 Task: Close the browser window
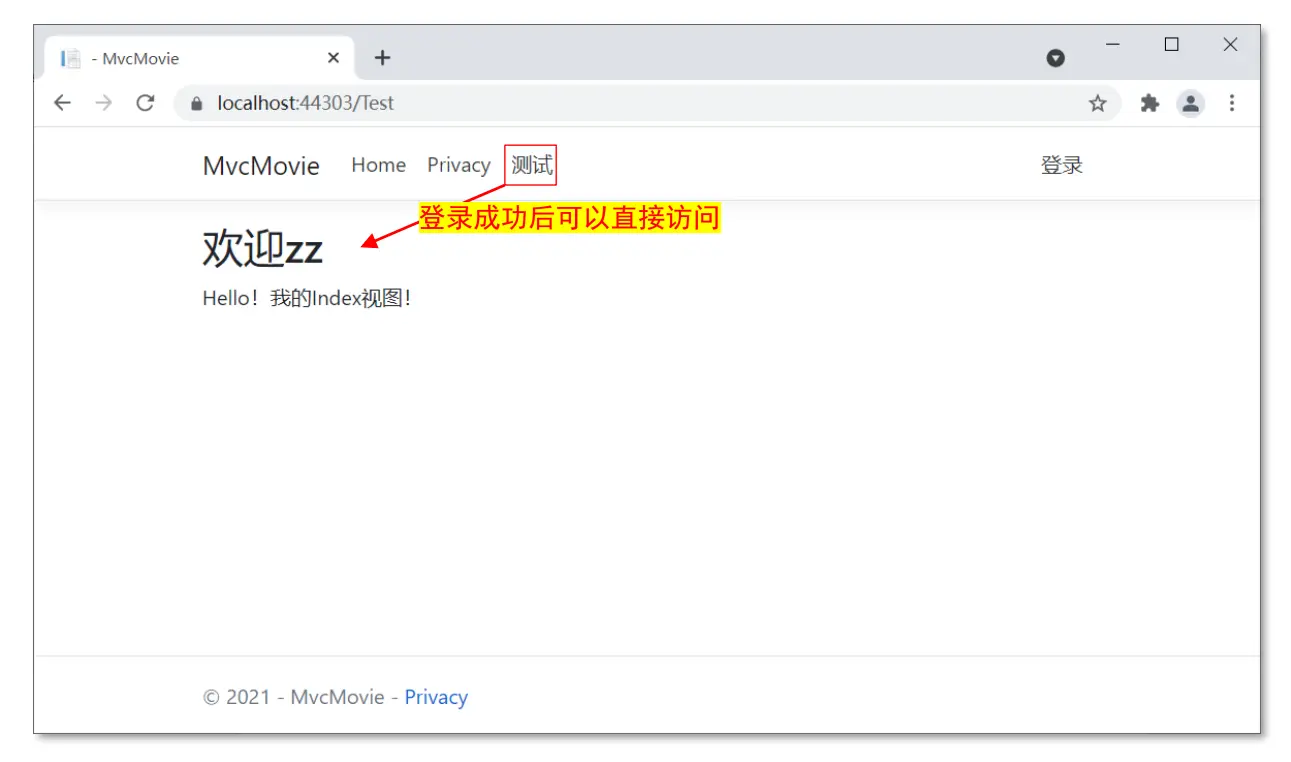[1231, 45]
